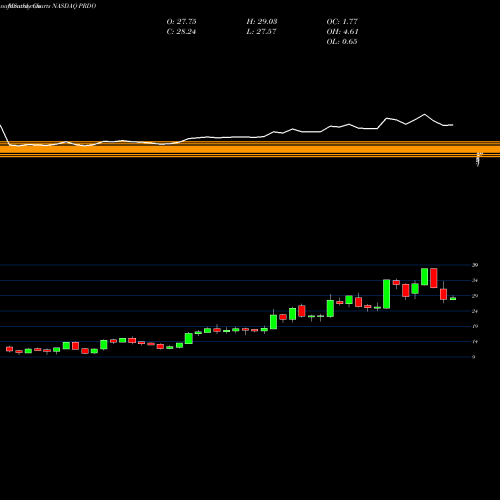Click the OC: 1.77 reading
The height and width of the screenshot is (500, 500).
(342, 22)
